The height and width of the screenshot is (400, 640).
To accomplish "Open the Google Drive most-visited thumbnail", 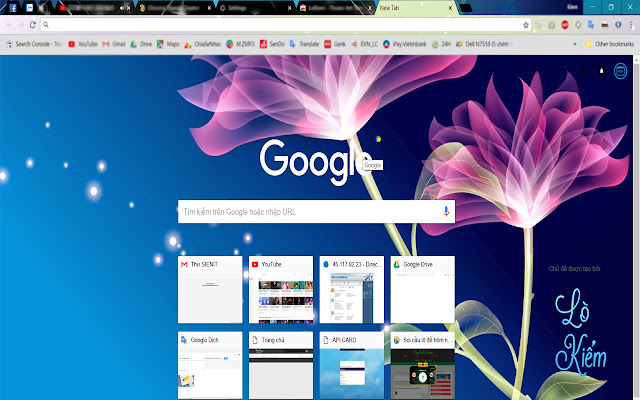I will pyautogui.click(x=423, y=289).
